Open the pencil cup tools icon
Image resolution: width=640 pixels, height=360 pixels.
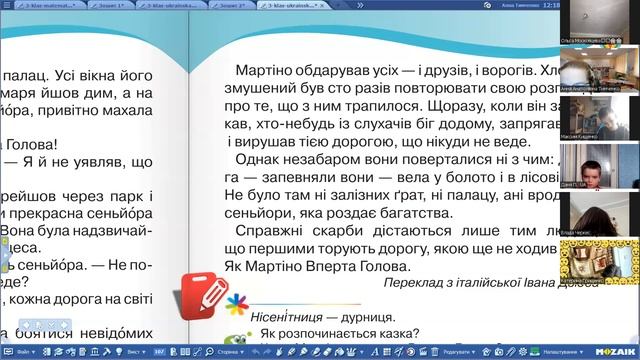click(351, 351)
